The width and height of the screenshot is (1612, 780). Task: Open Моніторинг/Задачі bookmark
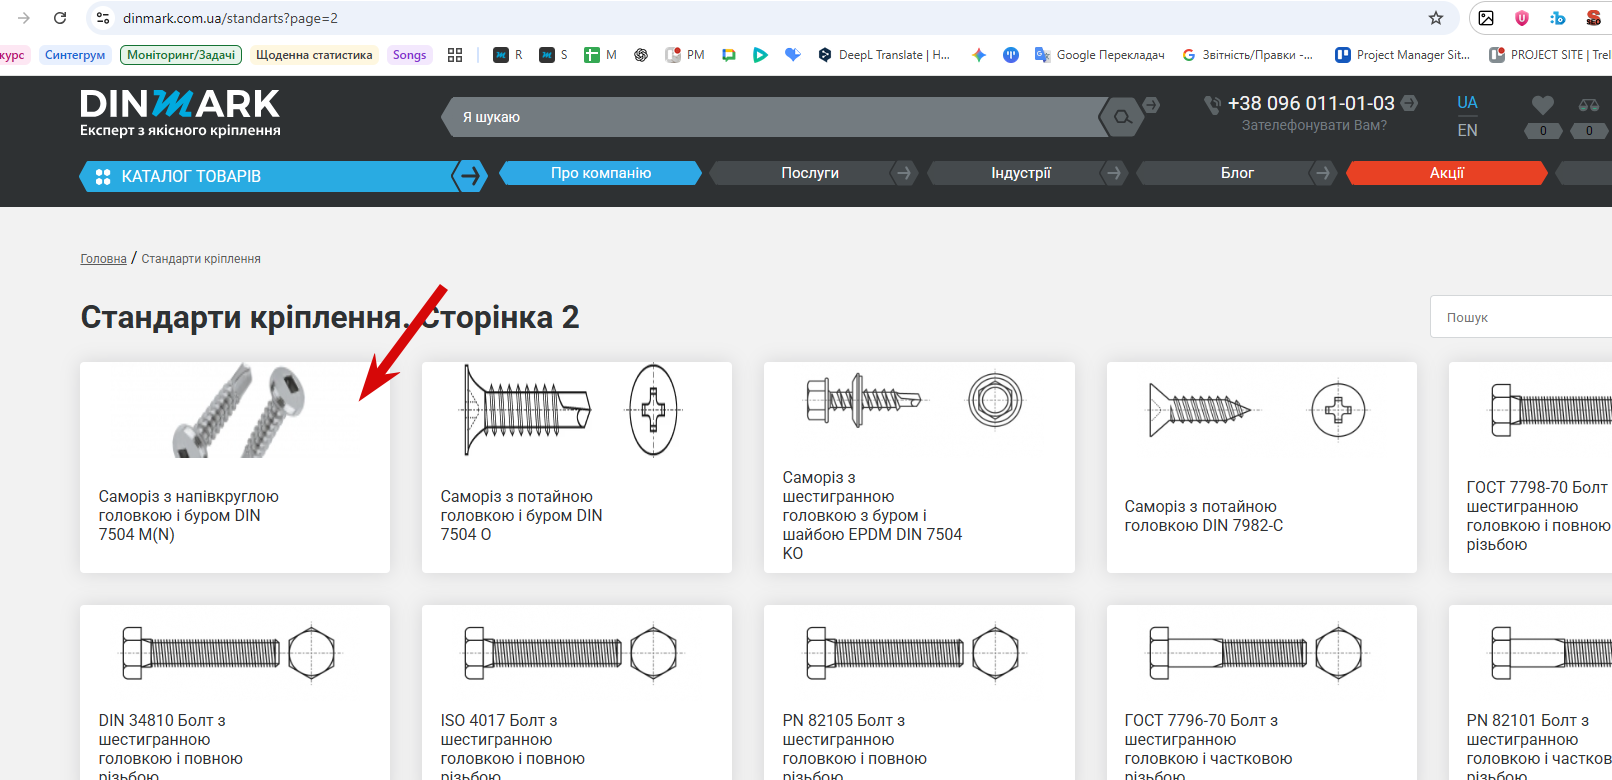click(x=181, y=55)
